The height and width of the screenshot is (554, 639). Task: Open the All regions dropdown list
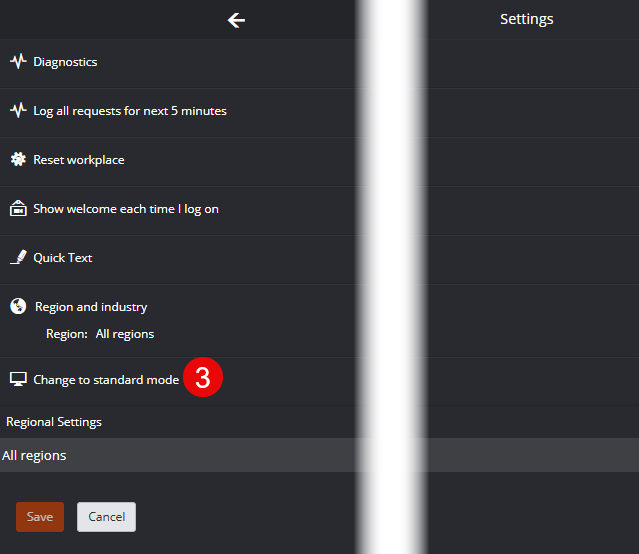320,455
